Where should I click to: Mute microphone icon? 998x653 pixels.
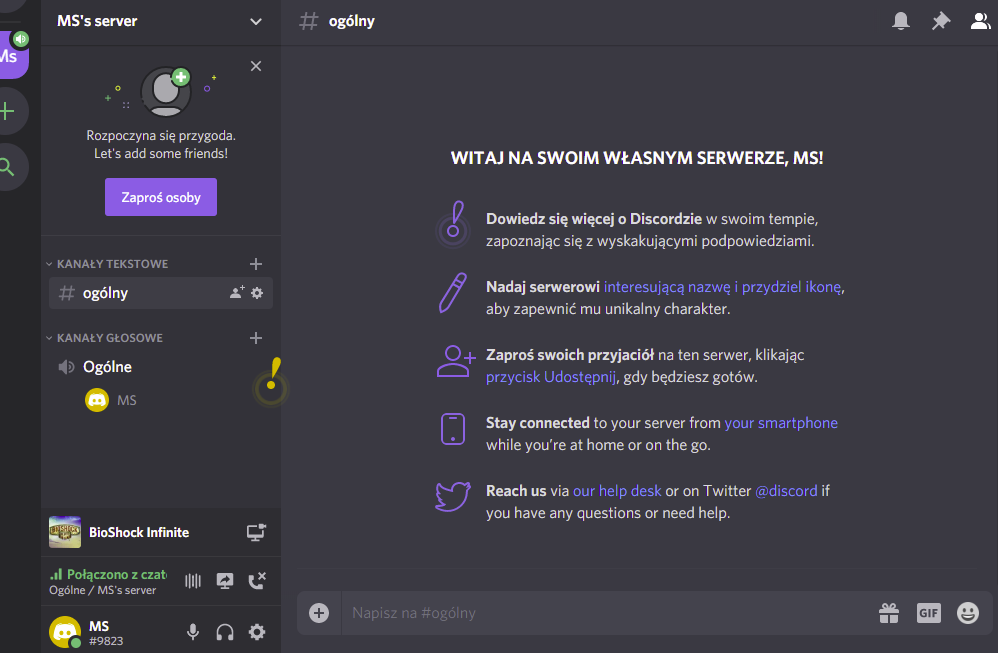(x=193, y=632)
